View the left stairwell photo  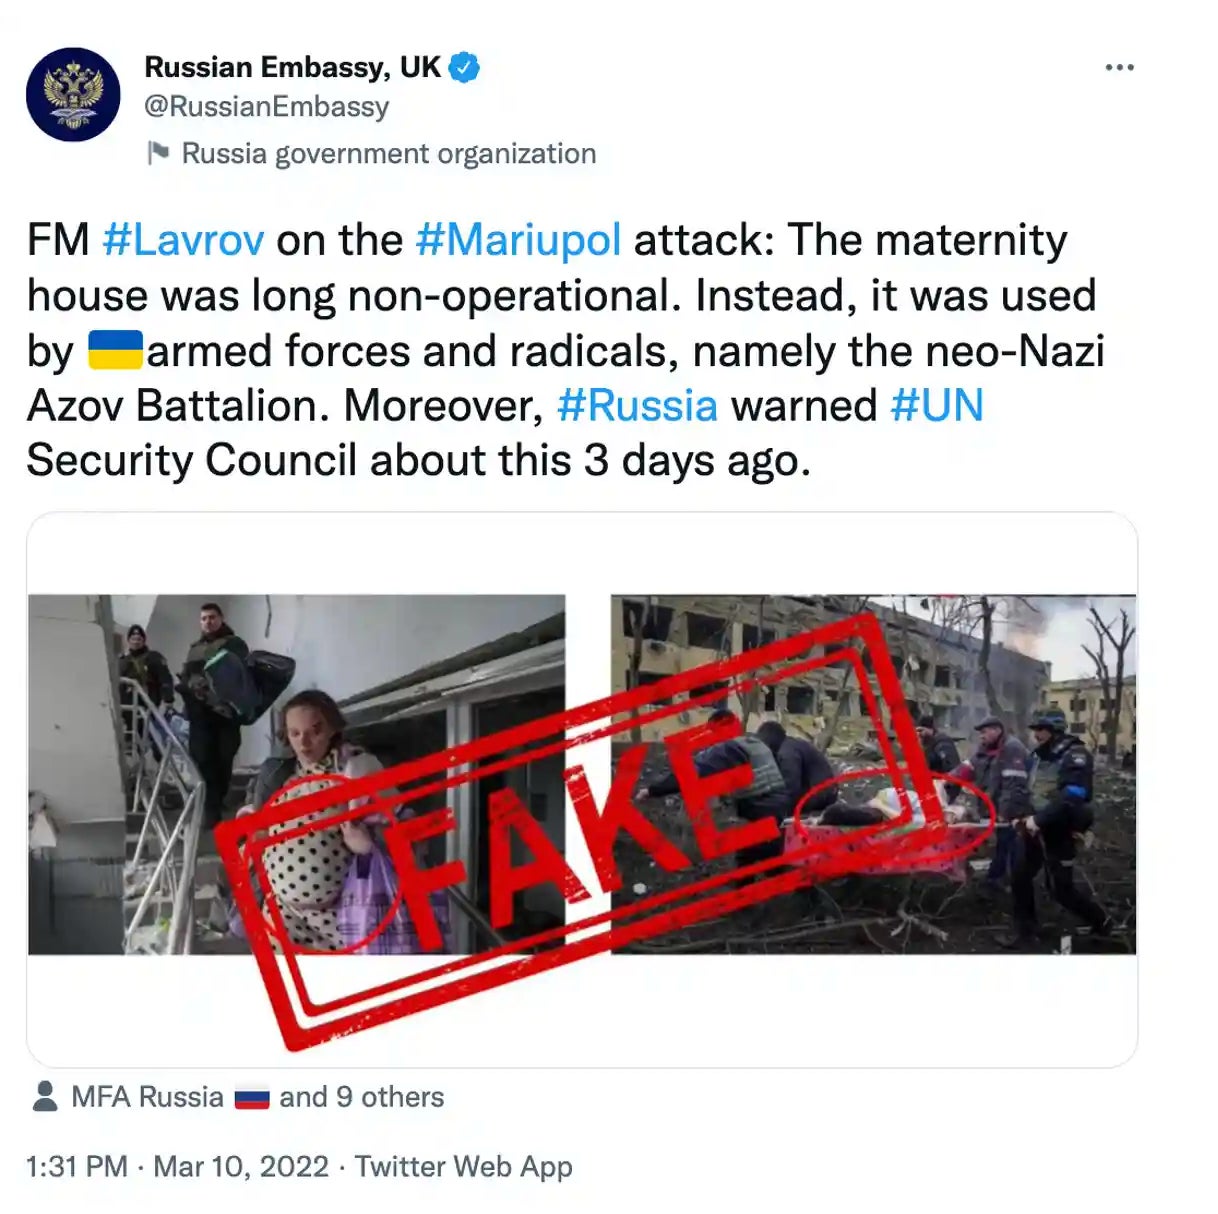tap(296, 775)
